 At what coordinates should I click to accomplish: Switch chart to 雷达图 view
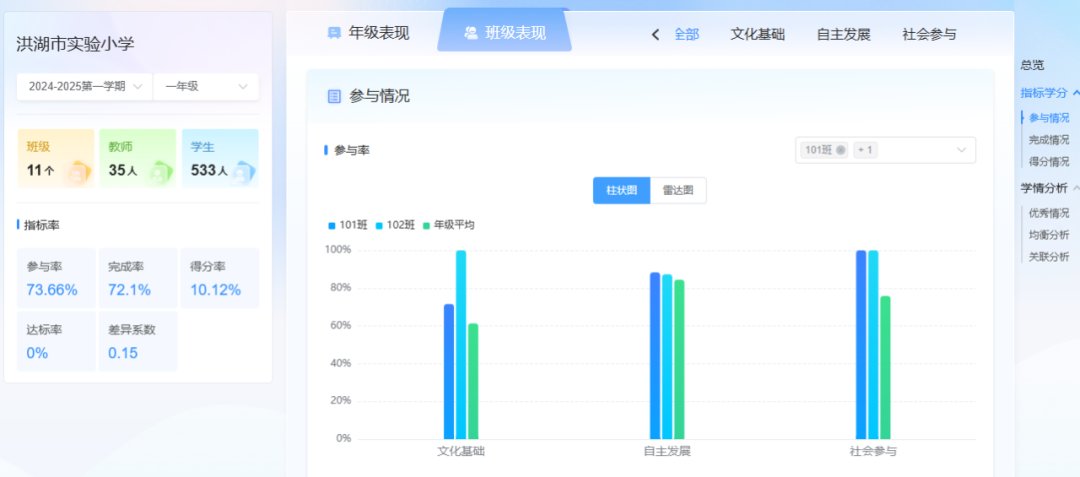(x=678, y=191)
